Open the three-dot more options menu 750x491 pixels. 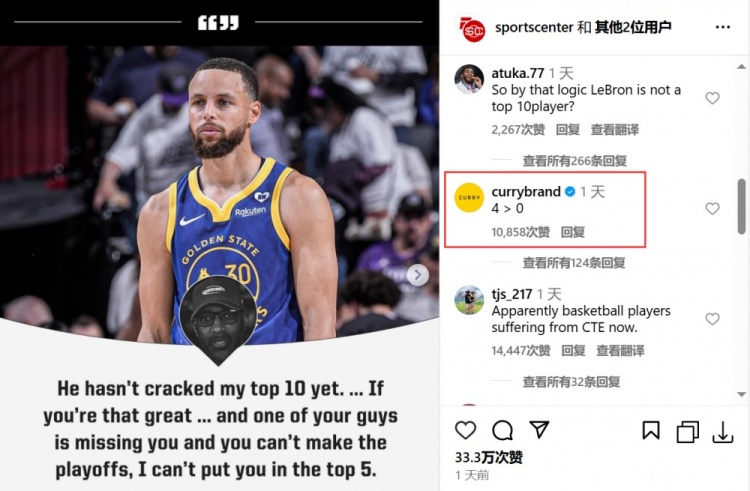(x=723, y=27)
